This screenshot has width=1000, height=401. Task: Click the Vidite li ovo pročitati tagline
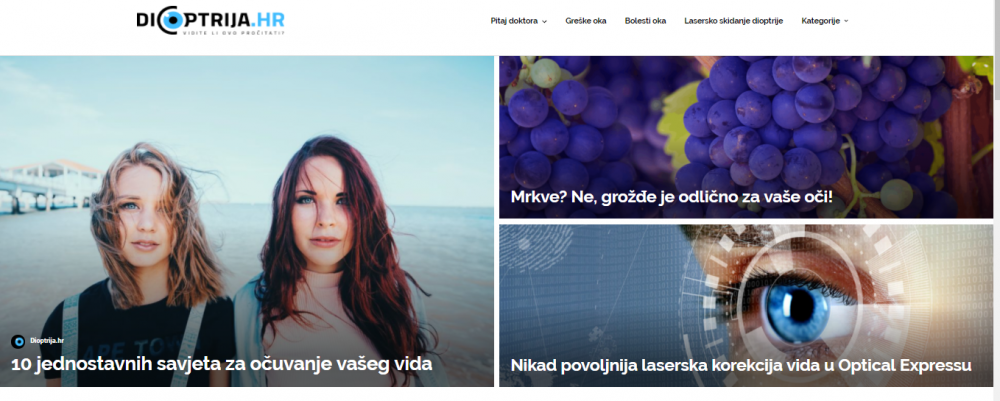pos(233,32)
